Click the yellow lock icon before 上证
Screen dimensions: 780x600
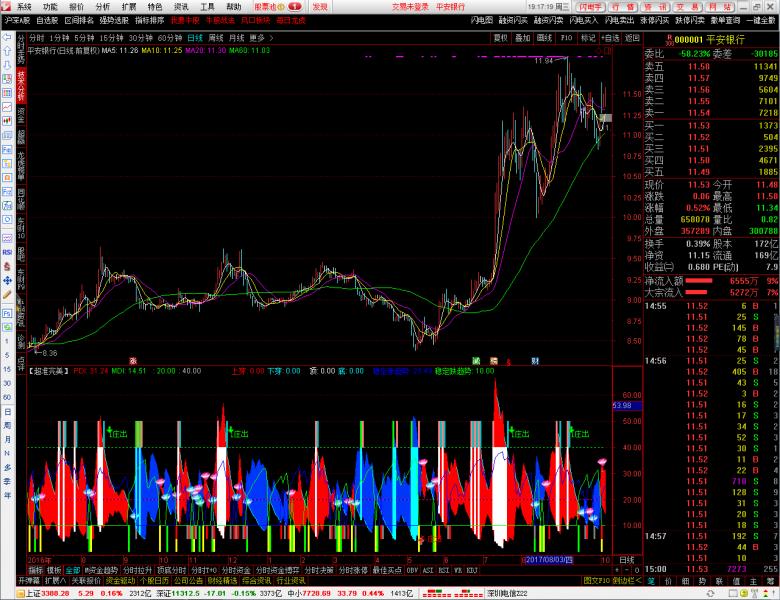pos(20,594)
